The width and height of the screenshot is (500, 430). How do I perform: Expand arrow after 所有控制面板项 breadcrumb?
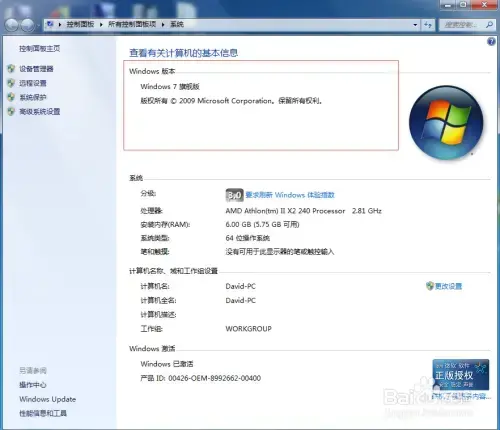tap(163, 24)
